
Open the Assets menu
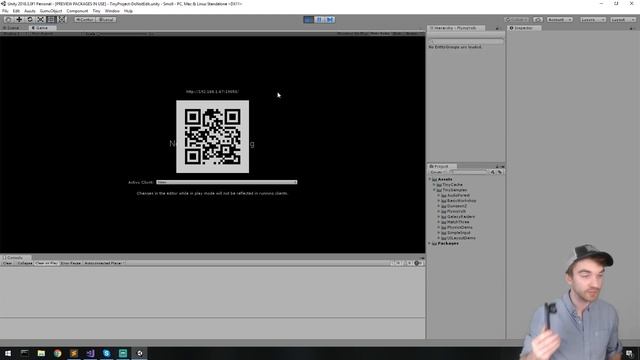click(30, 11)
